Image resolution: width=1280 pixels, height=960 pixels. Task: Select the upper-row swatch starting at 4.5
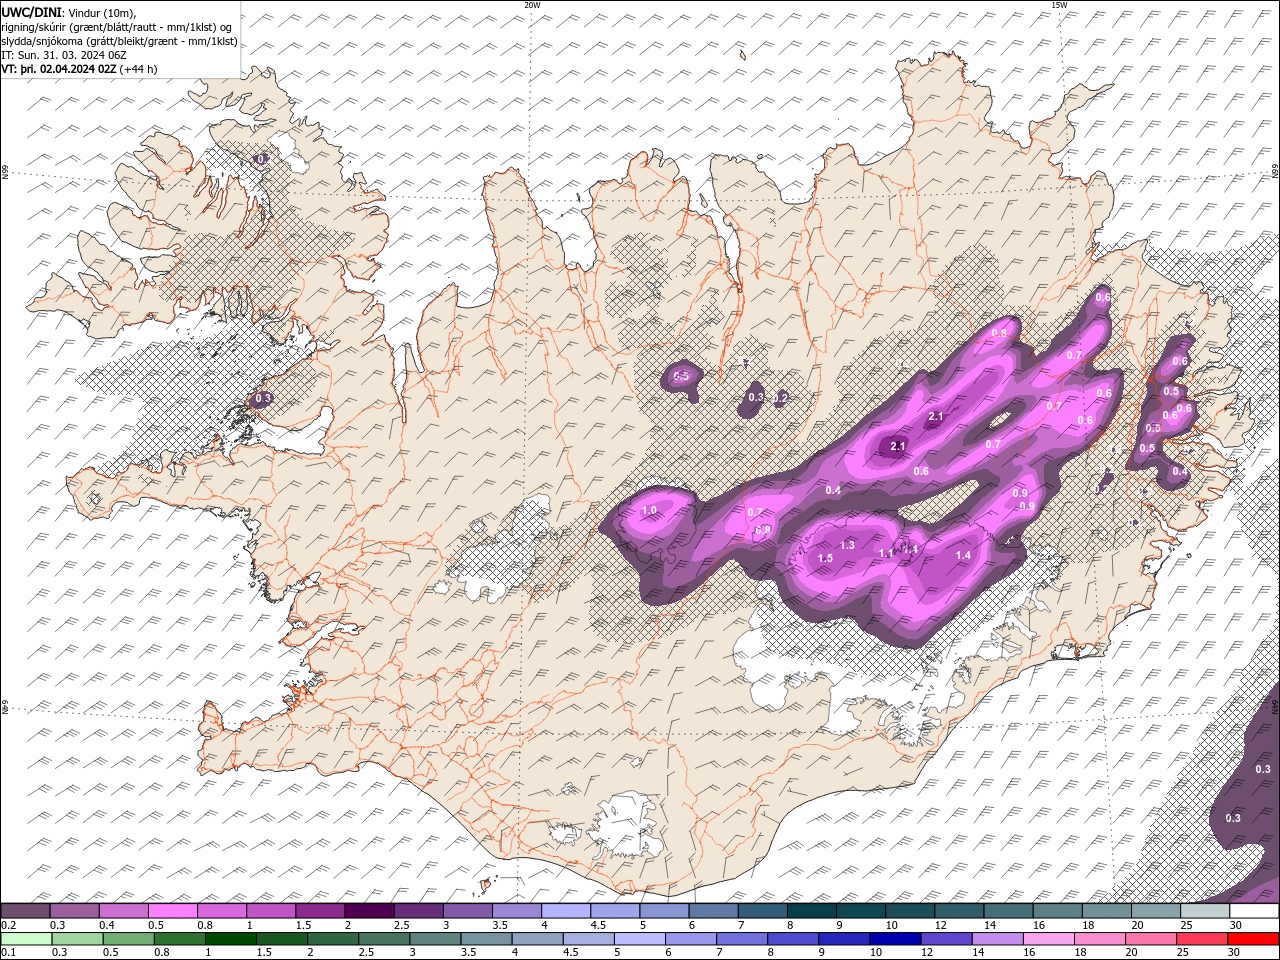pos(614,911)
